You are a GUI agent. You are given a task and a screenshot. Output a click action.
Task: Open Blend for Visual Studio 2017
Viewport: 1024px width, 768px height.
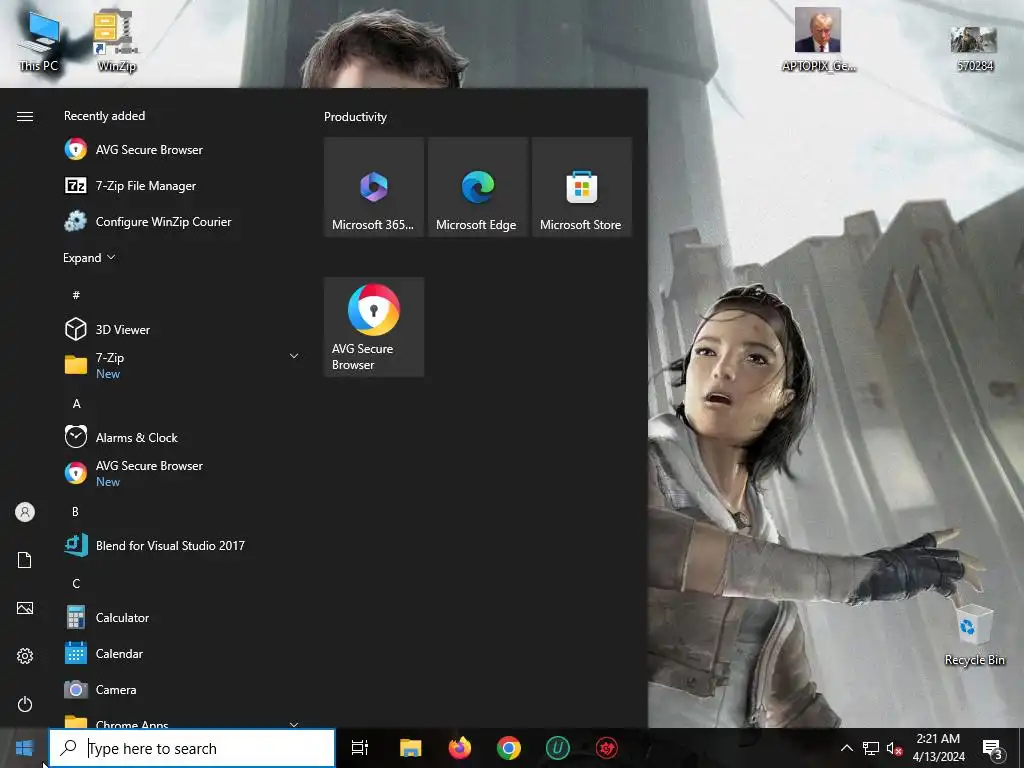180,545
